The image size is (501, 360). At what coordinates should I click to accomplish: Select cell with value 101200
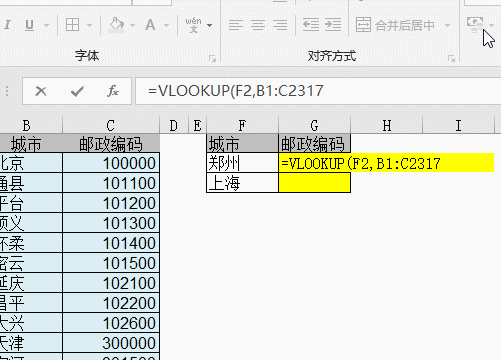pyautogui.click(x=111, y=203)
